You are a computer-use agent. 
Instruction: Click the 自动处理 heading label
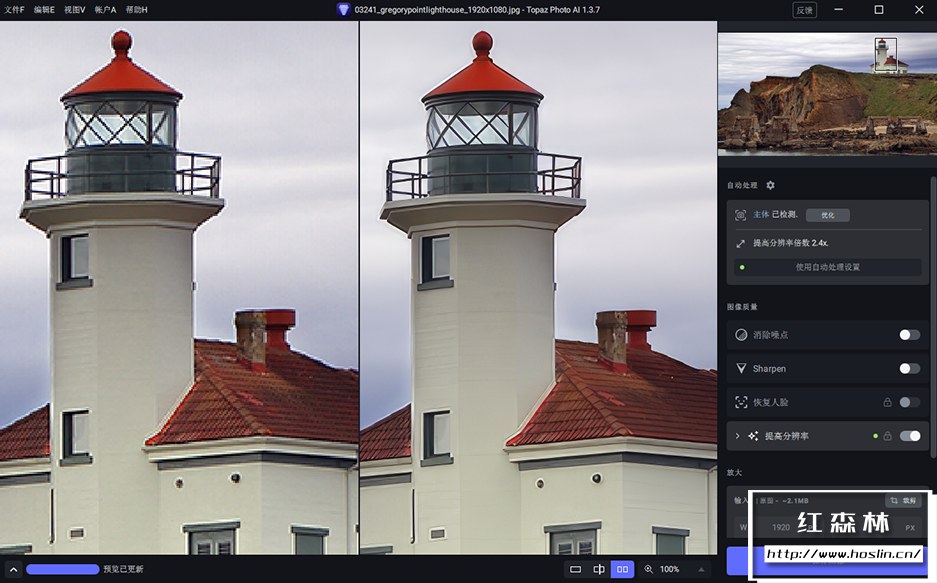click(742, 185)
